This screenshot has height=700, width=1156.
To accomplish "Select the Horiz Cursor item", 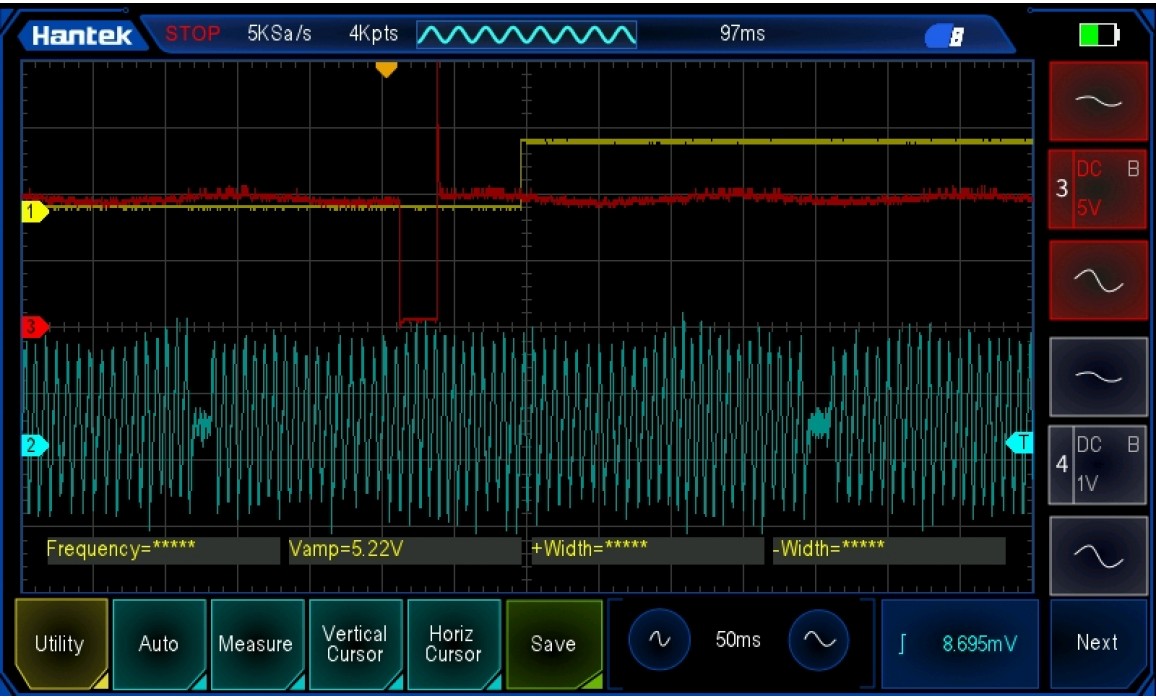I will point(453,644).
